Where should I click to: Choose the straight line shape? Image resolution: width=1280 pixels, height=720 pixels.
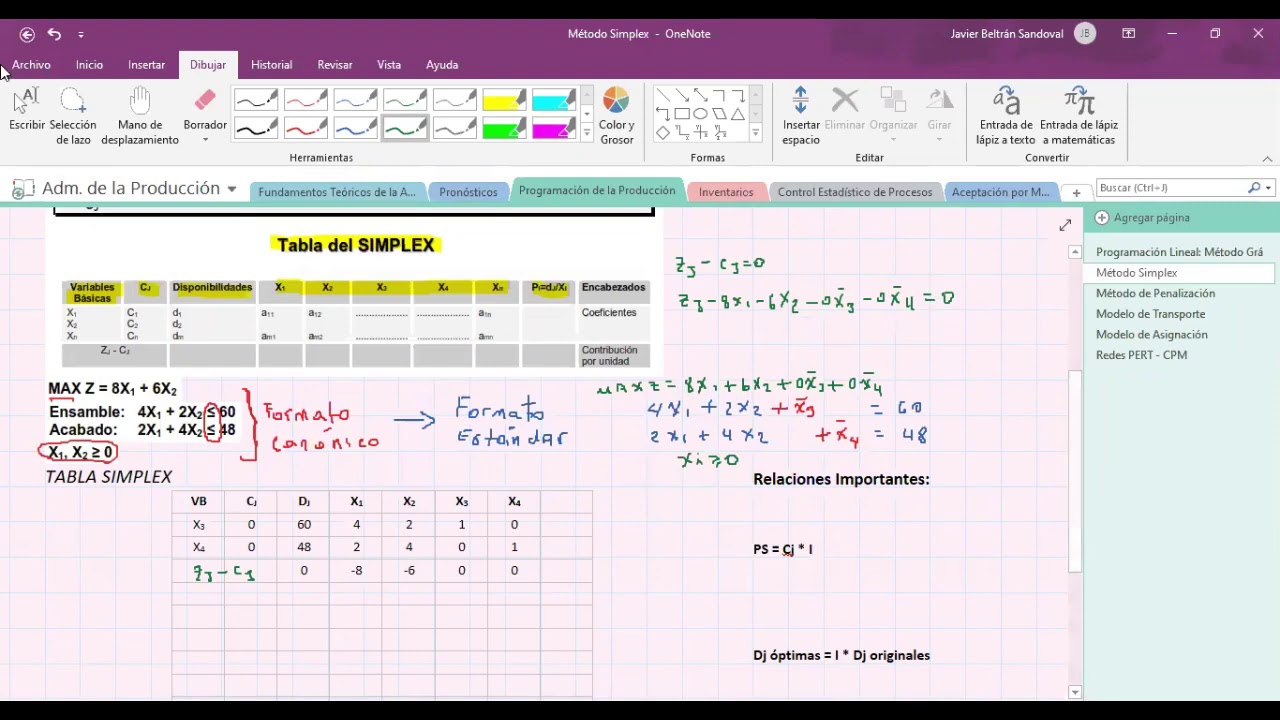tap(663, 96)
